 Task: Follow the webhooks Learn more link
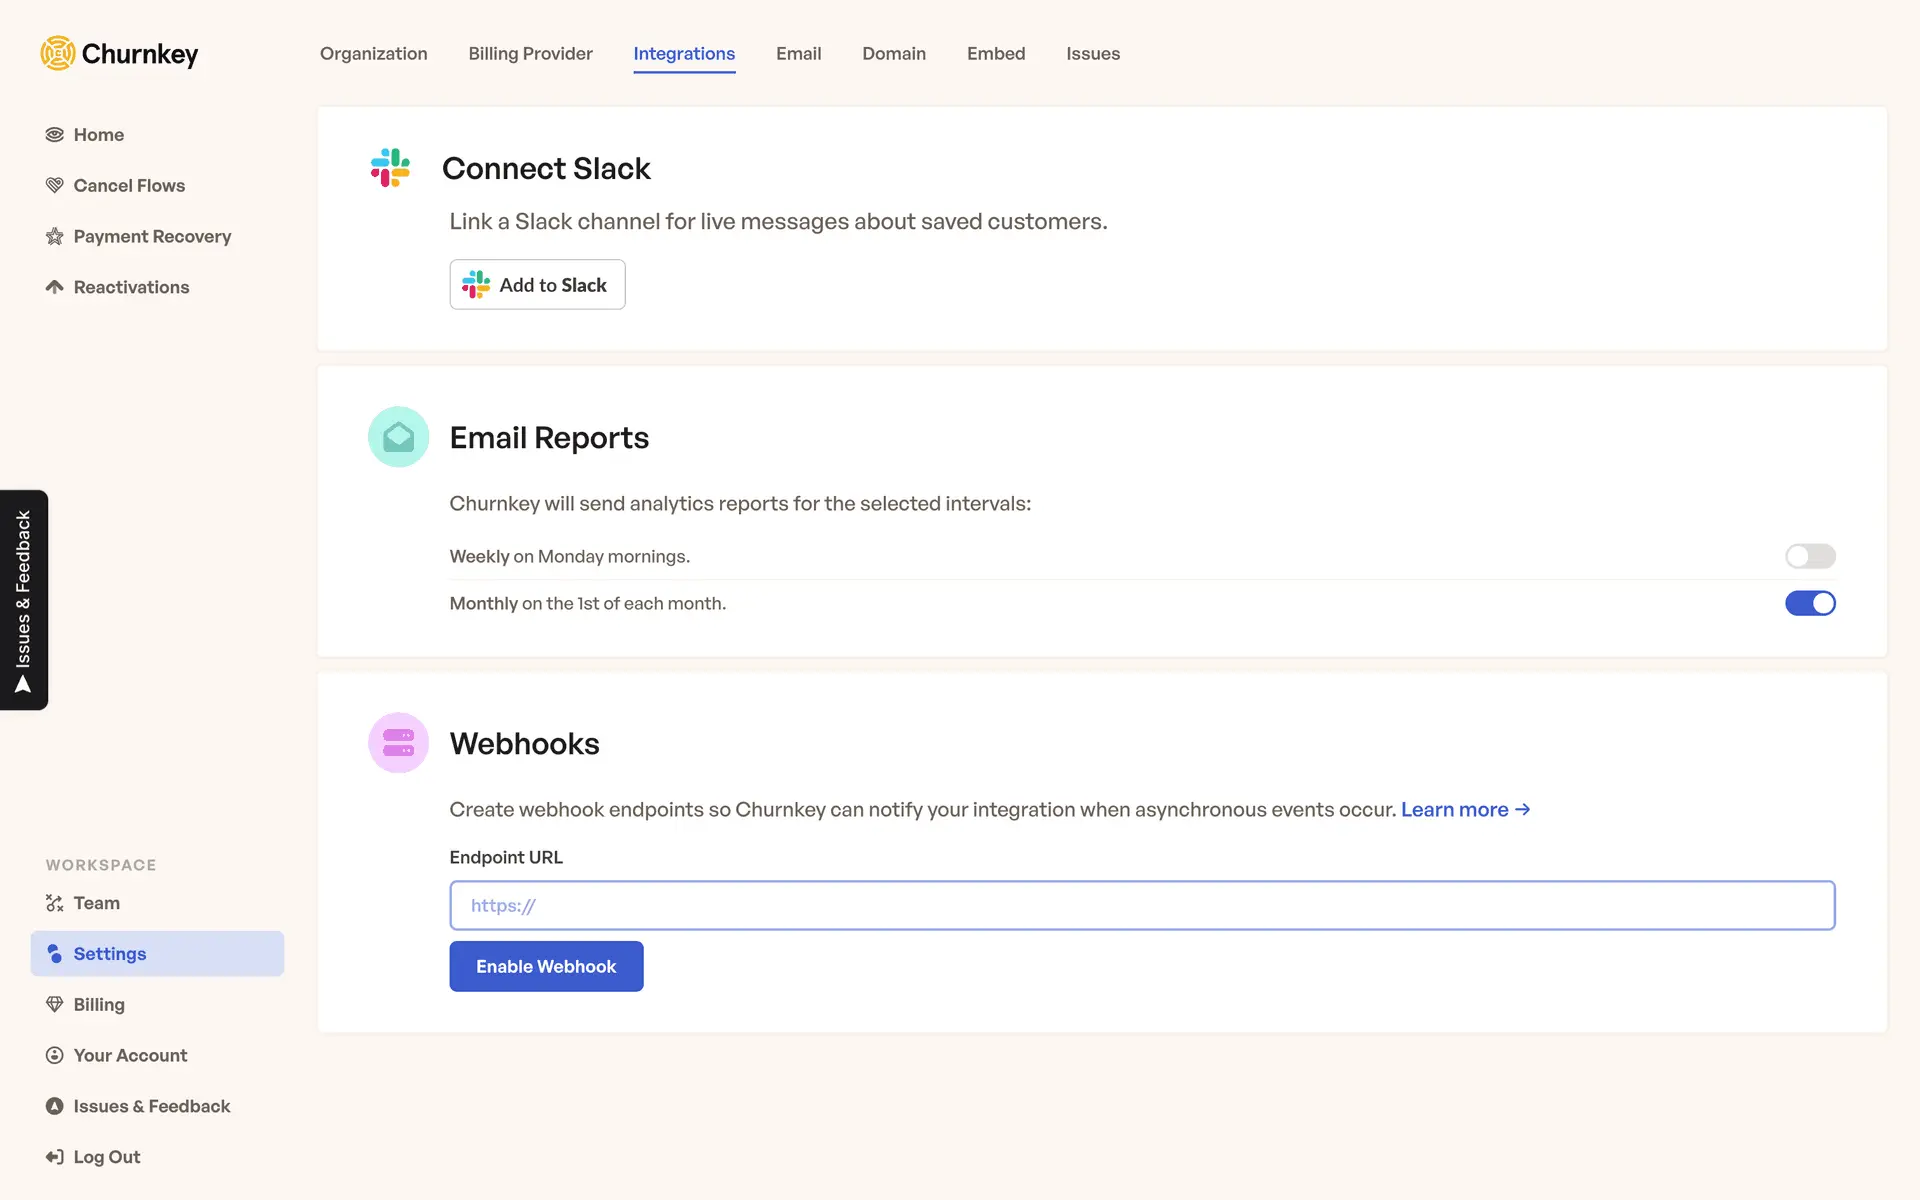click(x=1464, y=810)
